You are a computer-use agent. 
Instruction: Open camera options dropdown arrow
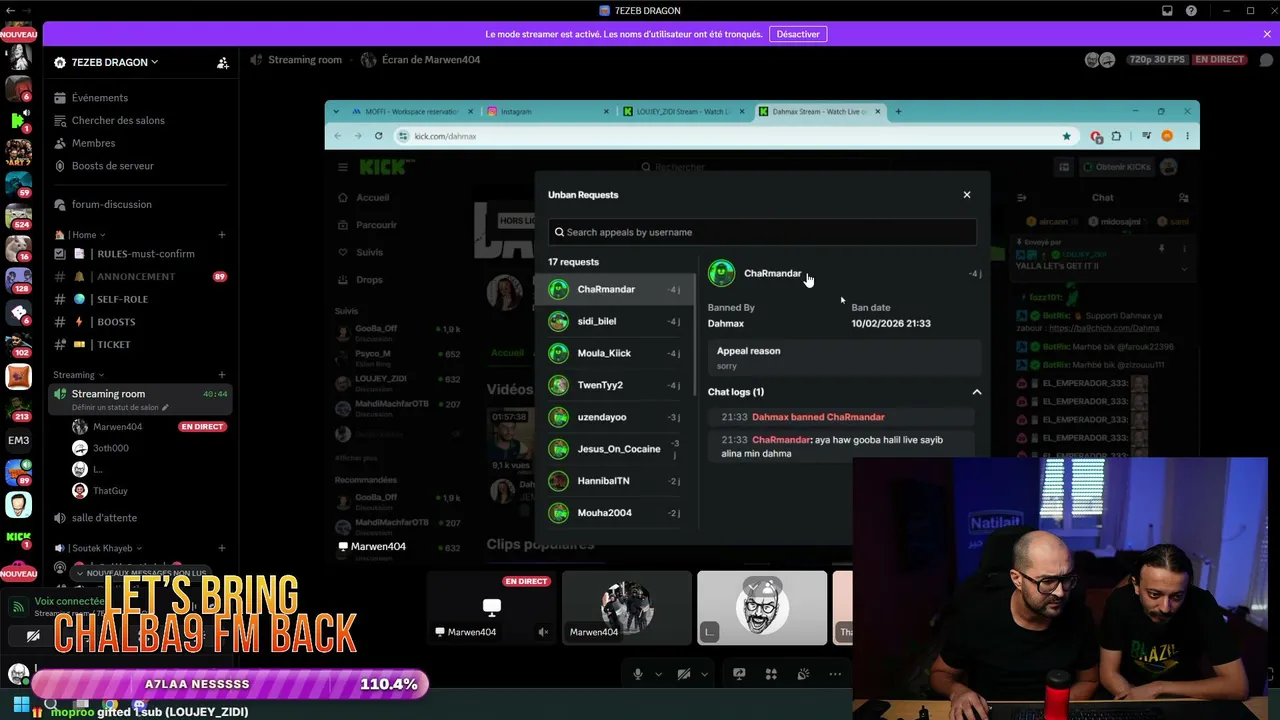coord(704,674)
